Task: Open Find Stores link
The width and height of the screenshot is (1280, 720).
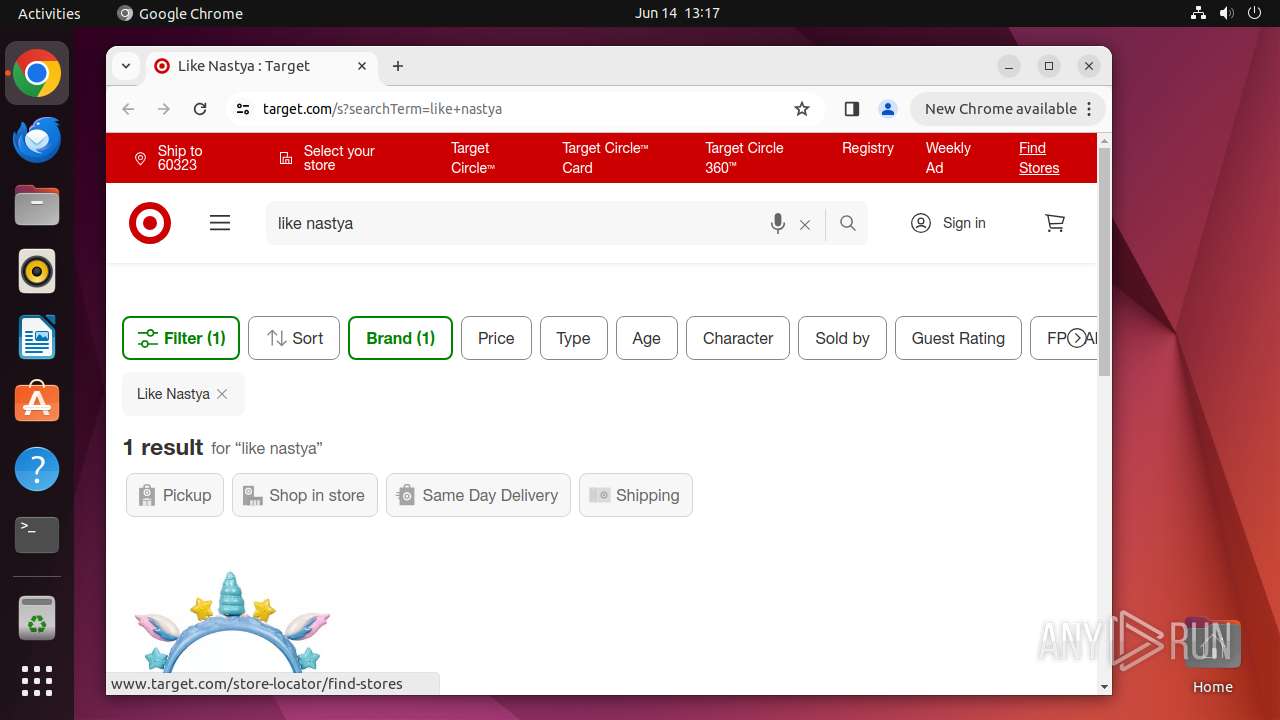Action: pyautogui.click(x=1039, y=158)
